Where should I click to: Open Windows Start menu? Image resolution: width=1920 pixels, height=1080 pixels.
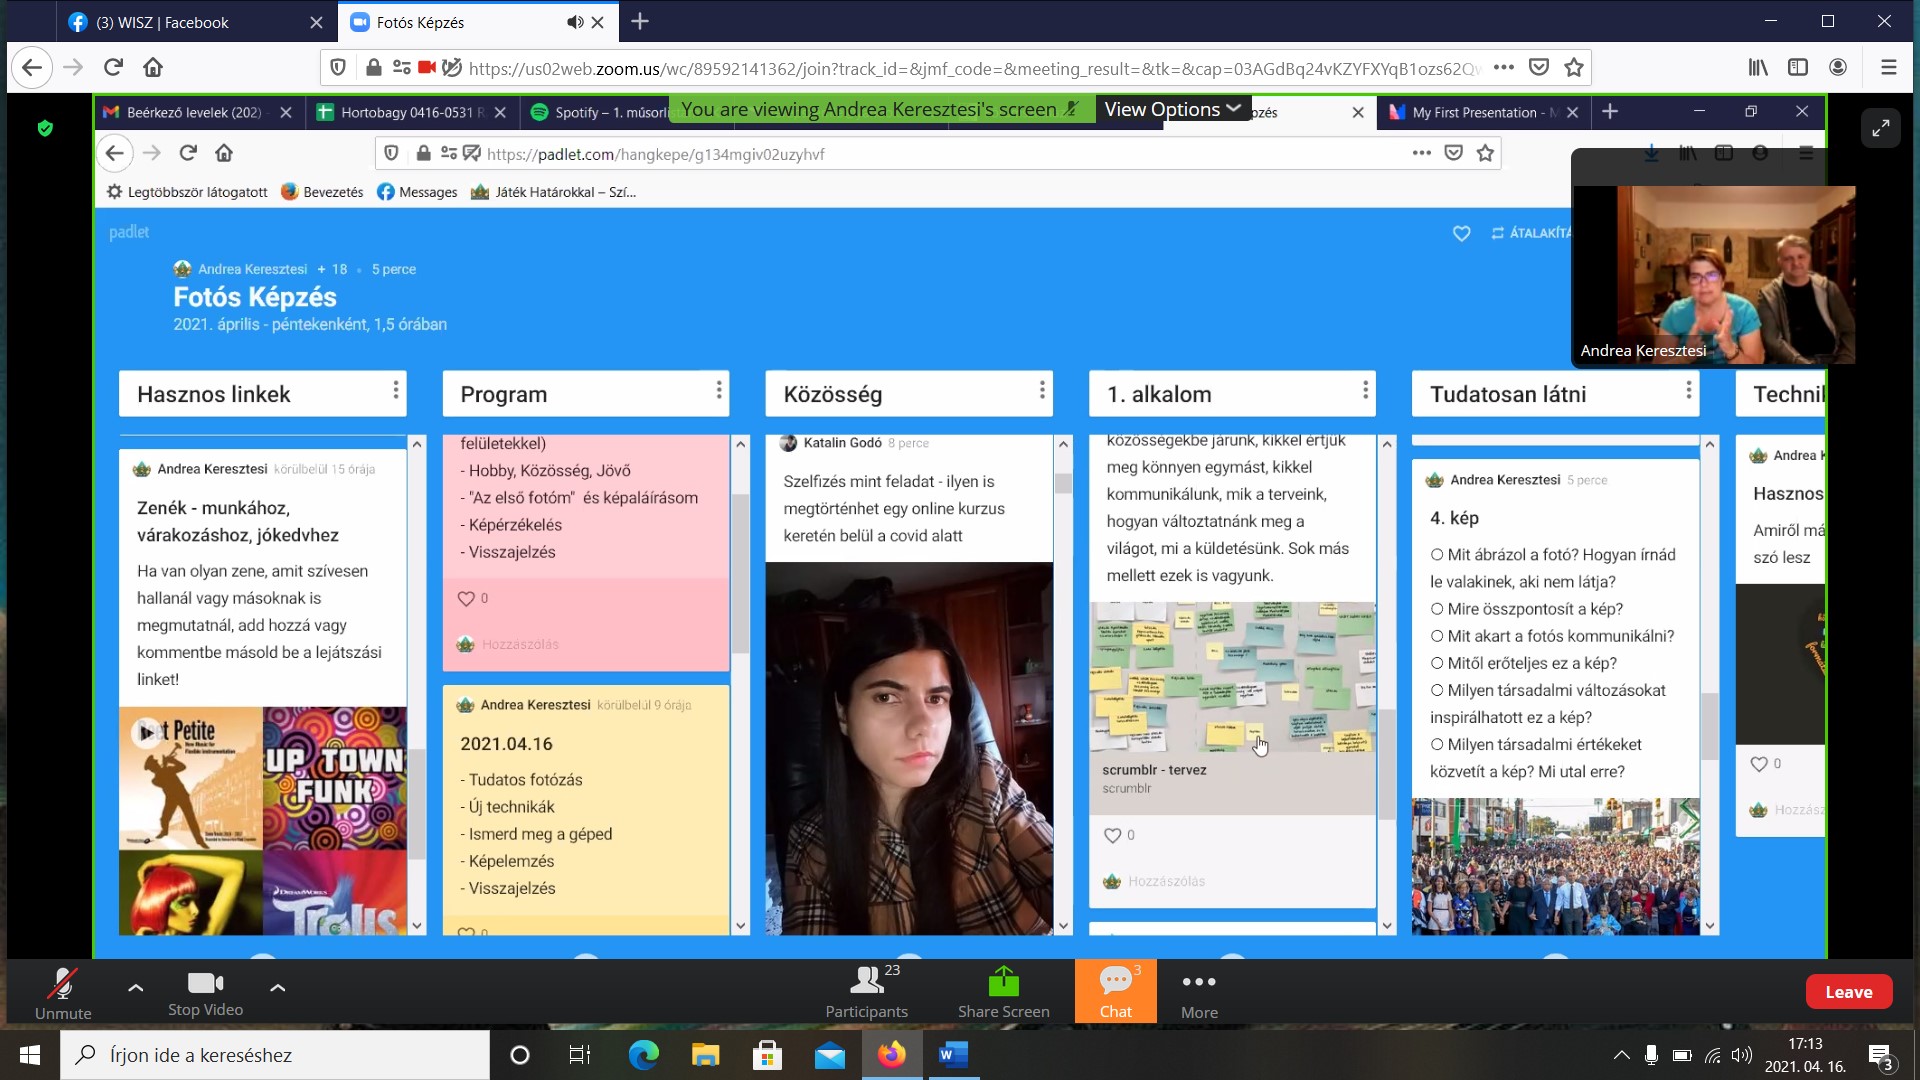pos(30,1055)
